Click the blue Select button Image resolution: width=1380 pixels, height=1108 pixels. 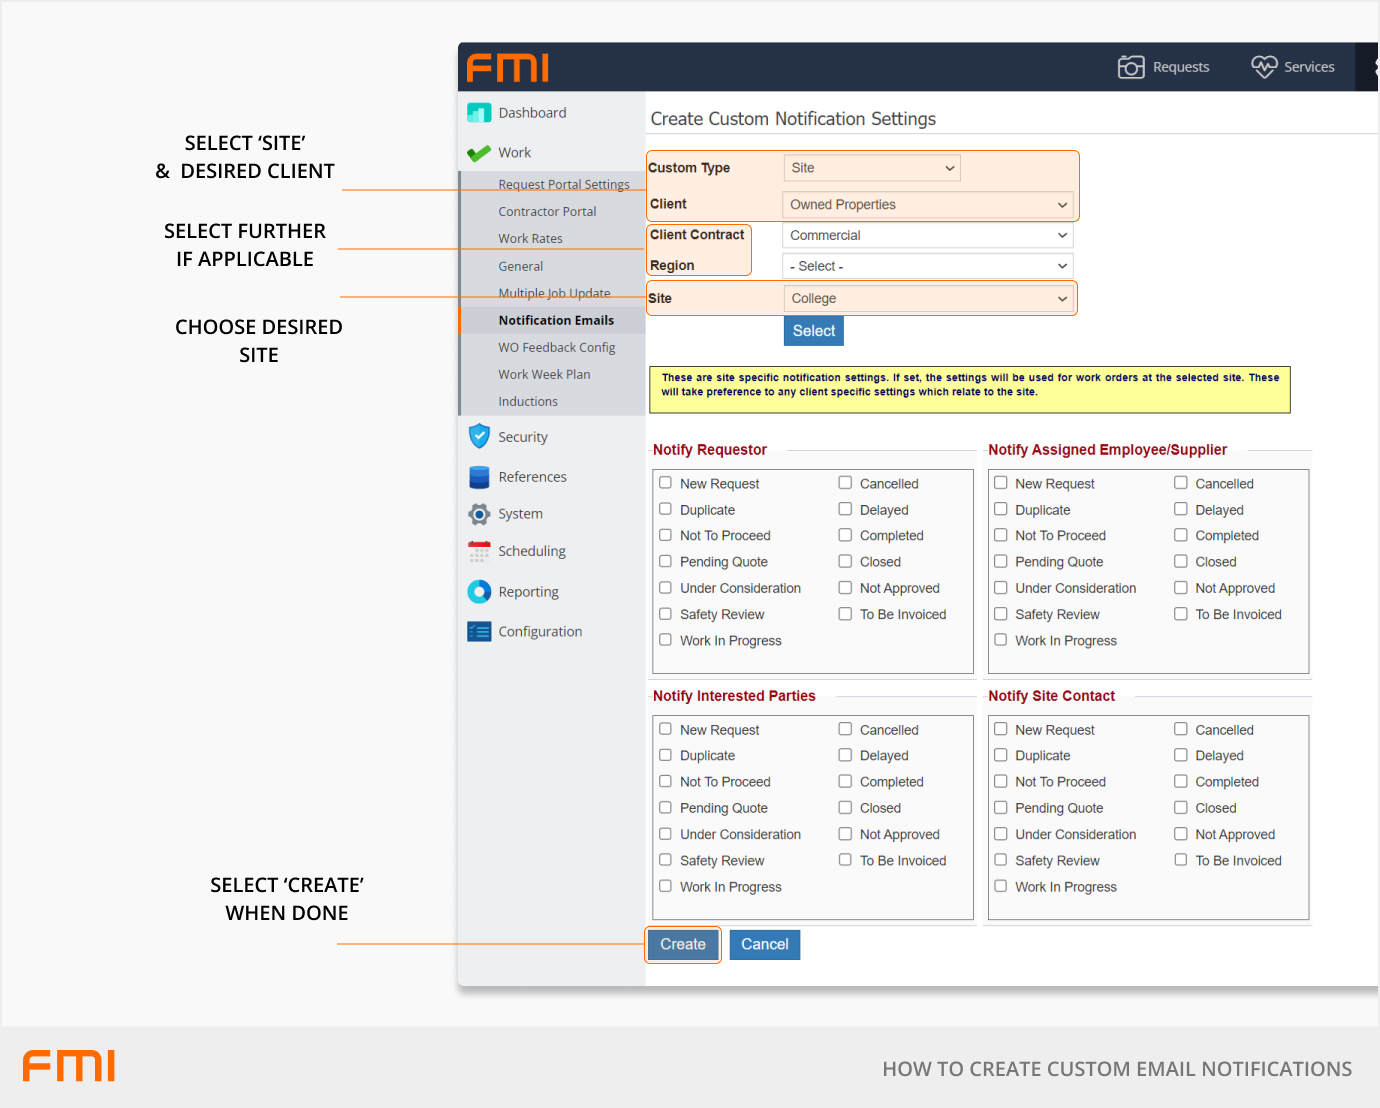(813, 331)
